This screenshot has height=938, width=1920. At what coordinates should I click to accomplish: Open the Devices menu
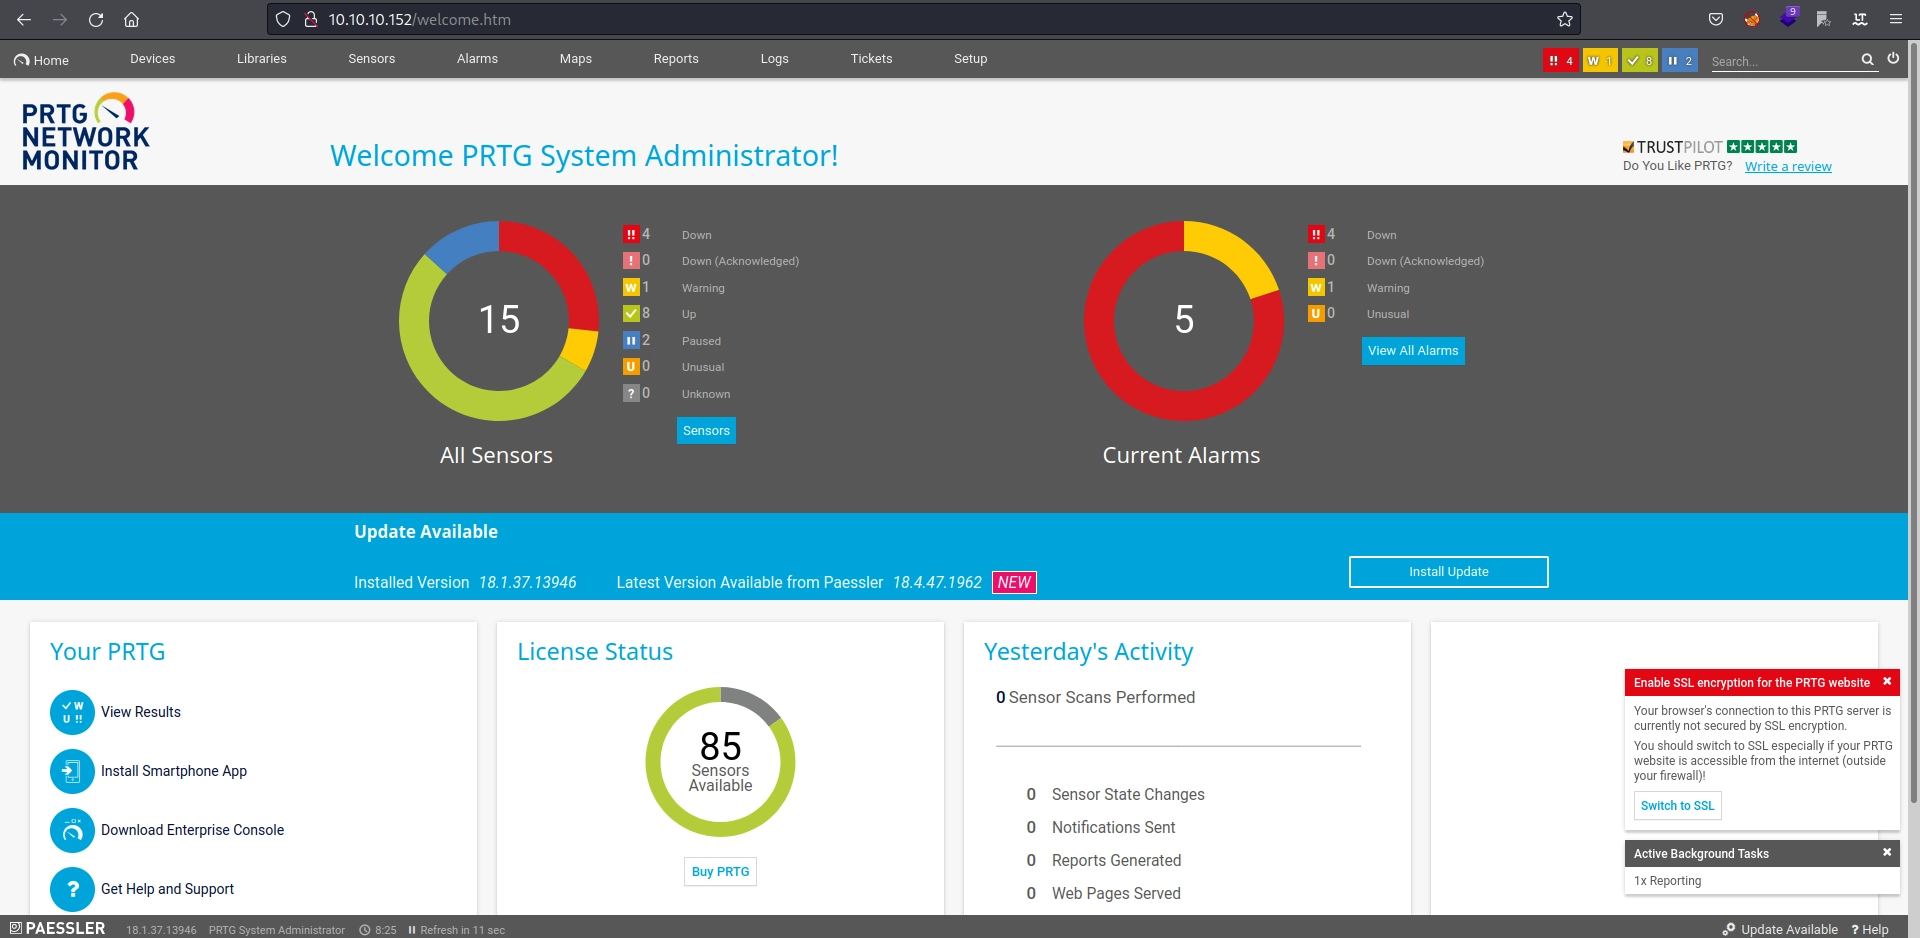[152, 59]
